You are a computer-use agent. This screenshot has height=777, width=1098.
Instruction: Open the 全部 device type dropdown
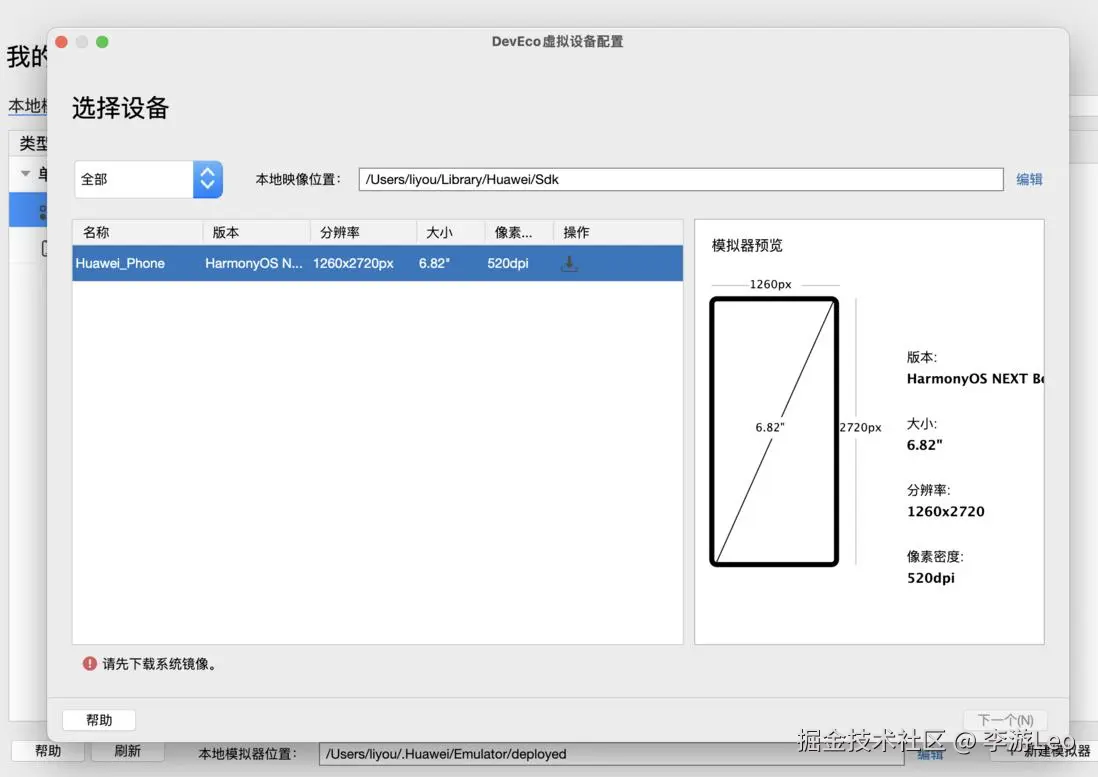pos(148,179)
